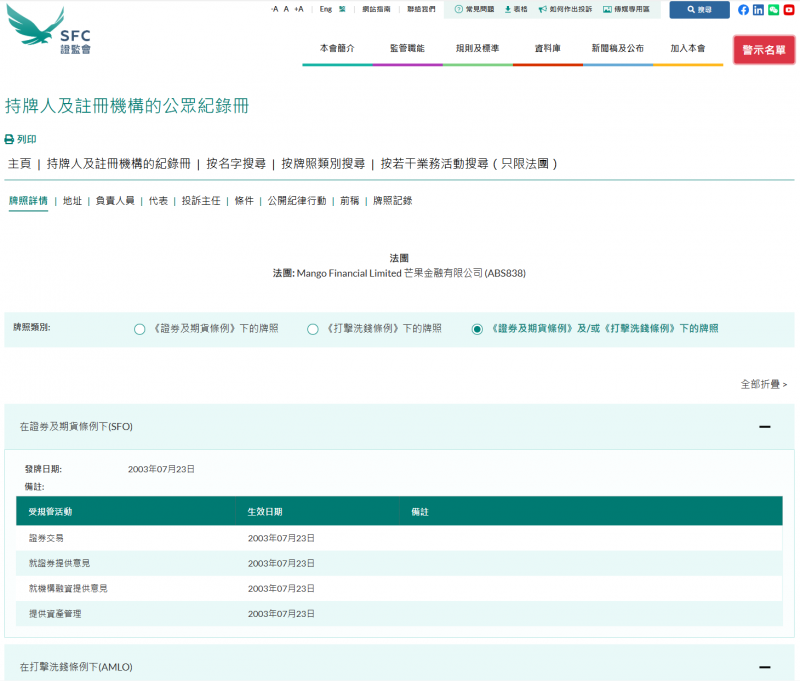
Task: Open 資料庫 main menu
Action: [x=547, y=48]
